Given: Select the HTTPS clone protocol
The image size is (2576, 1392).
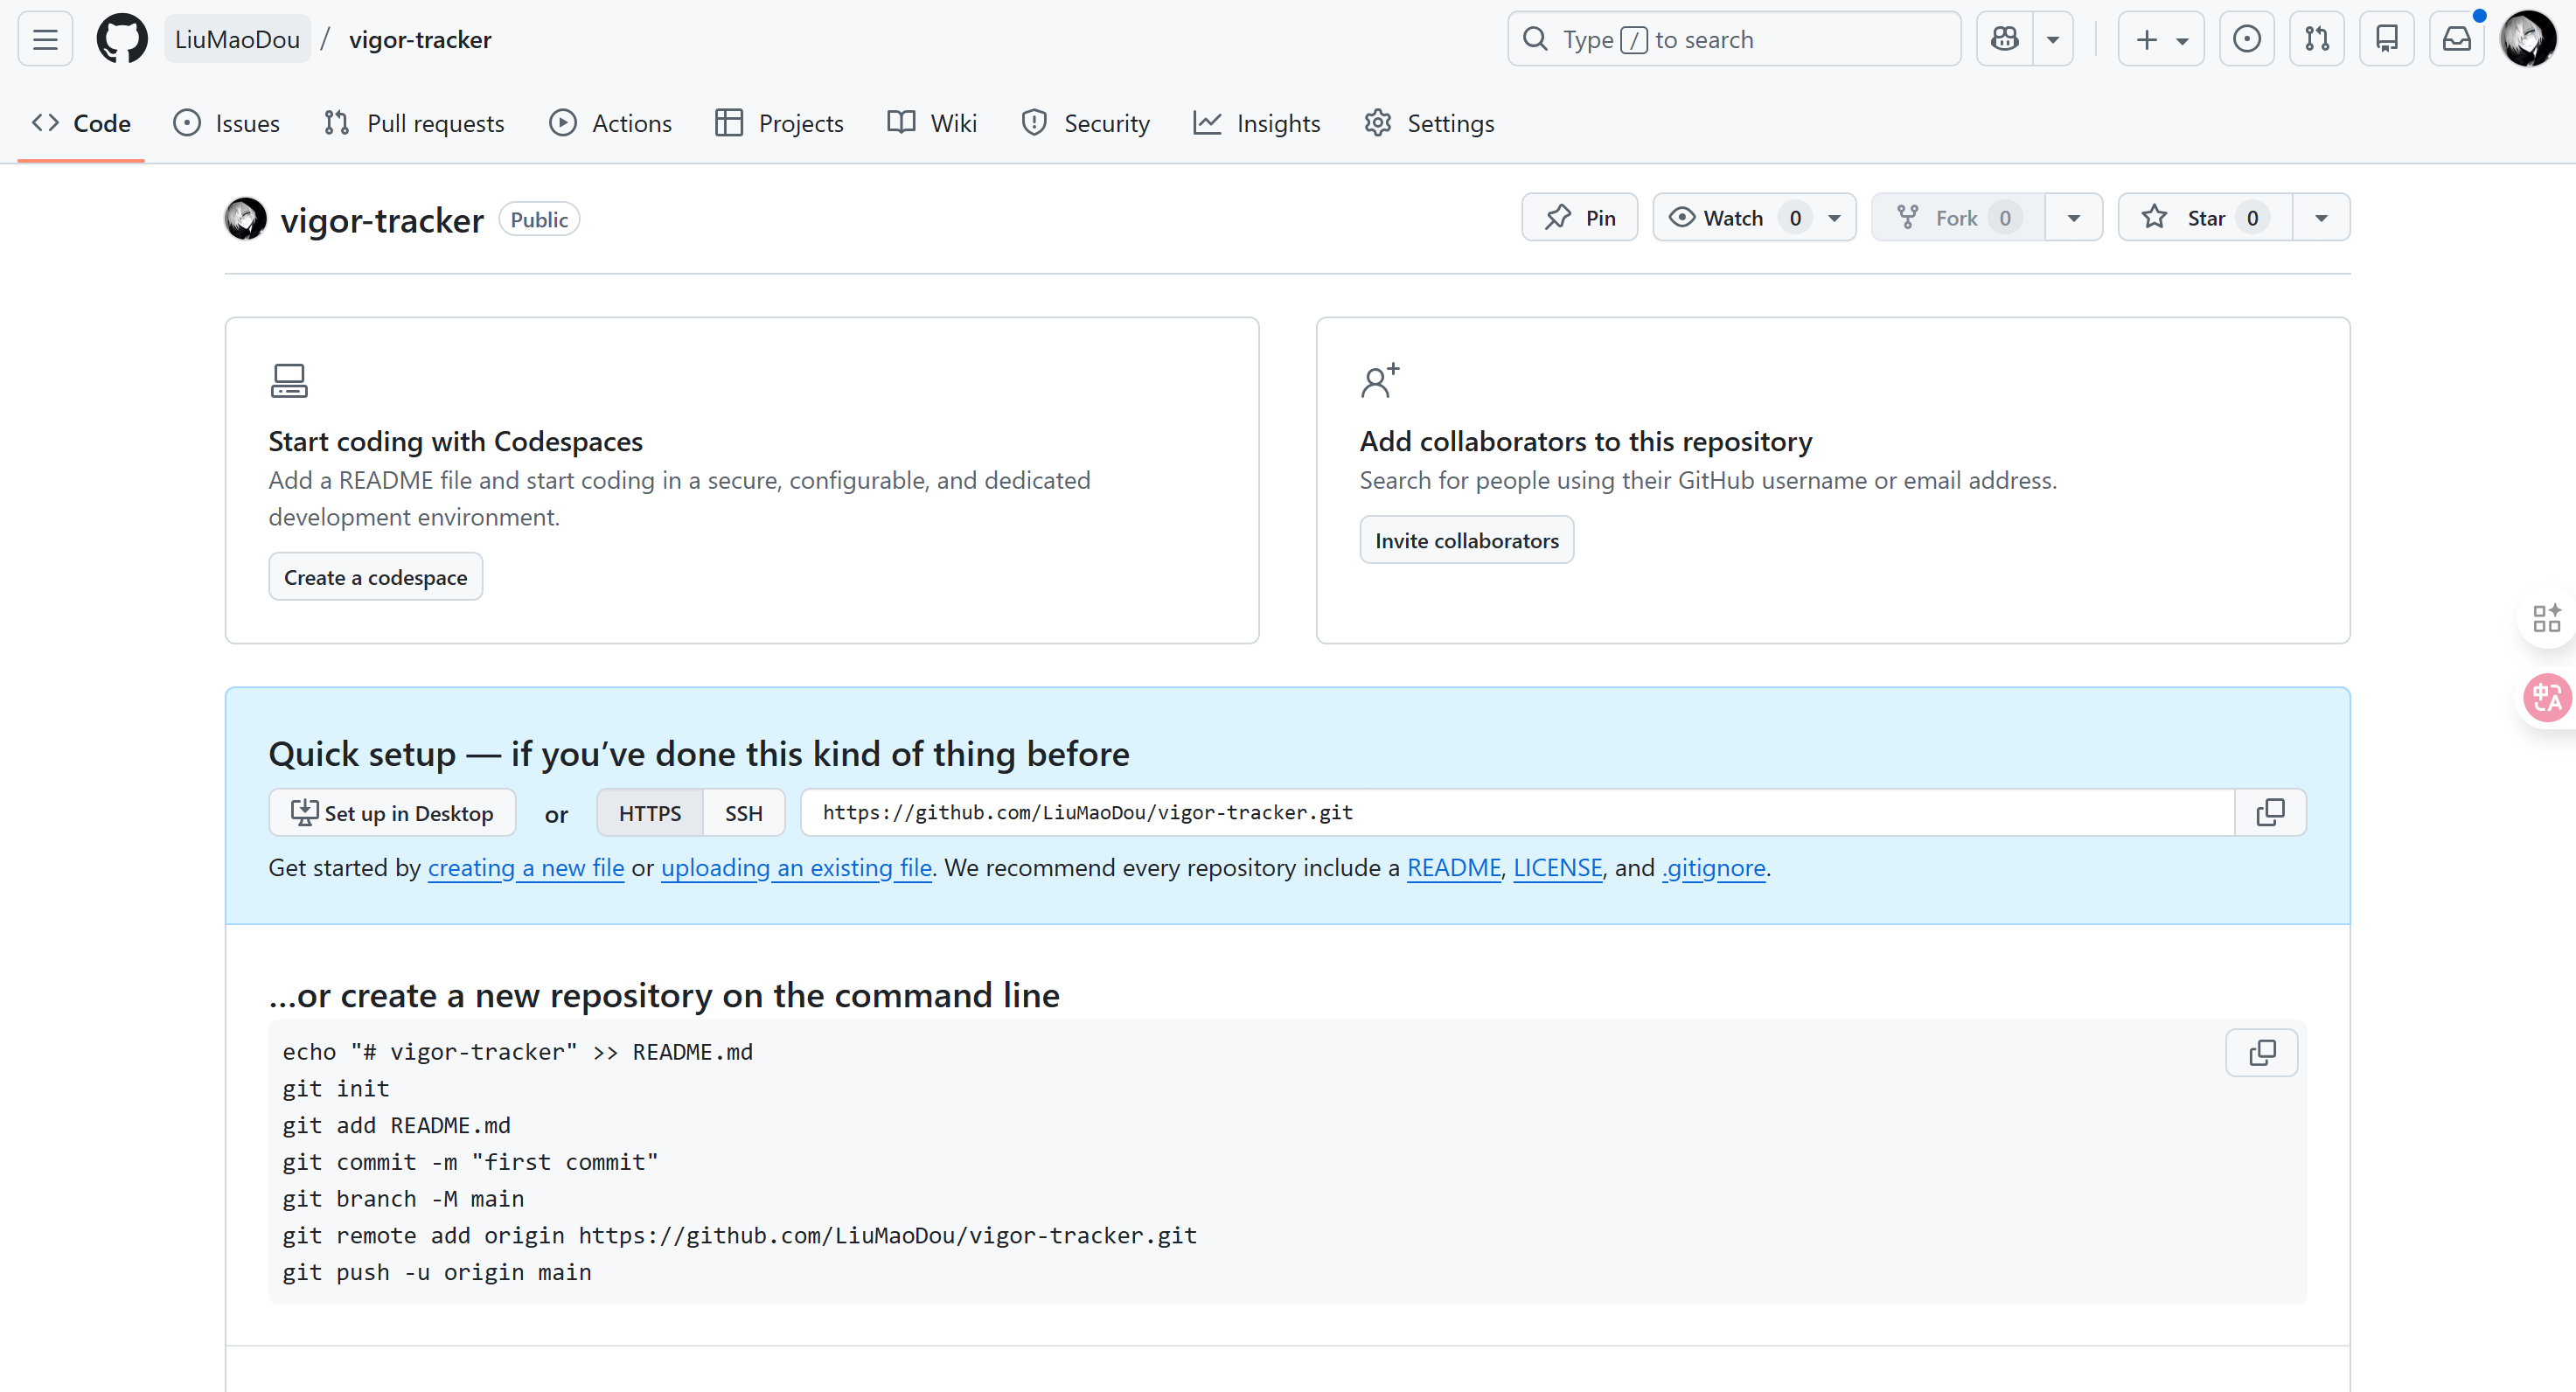Looking at the screenshot, I should tap(649, 813).
